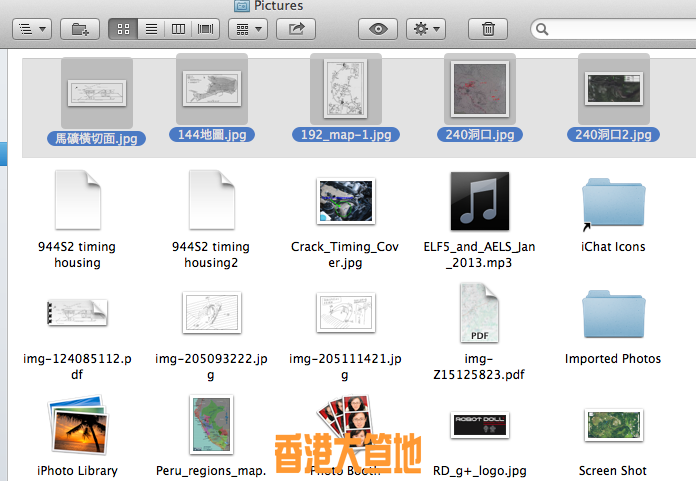Click the Pictures folder icon in title bar

point(242,6)
